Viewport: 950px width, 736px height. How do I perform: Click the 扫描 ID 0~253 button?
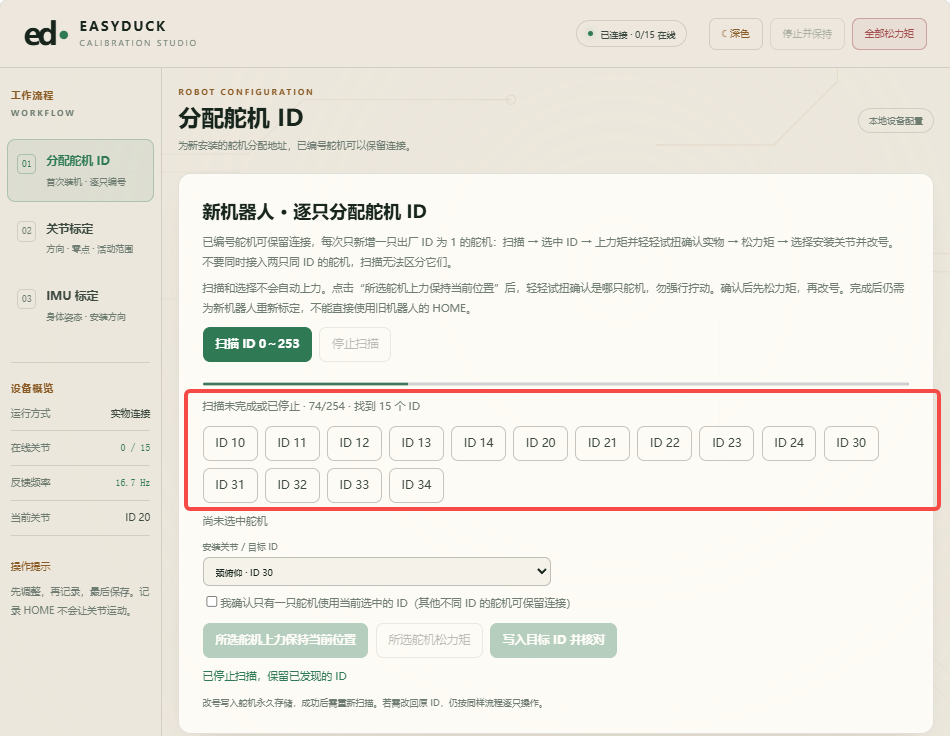tap(257, 344)
